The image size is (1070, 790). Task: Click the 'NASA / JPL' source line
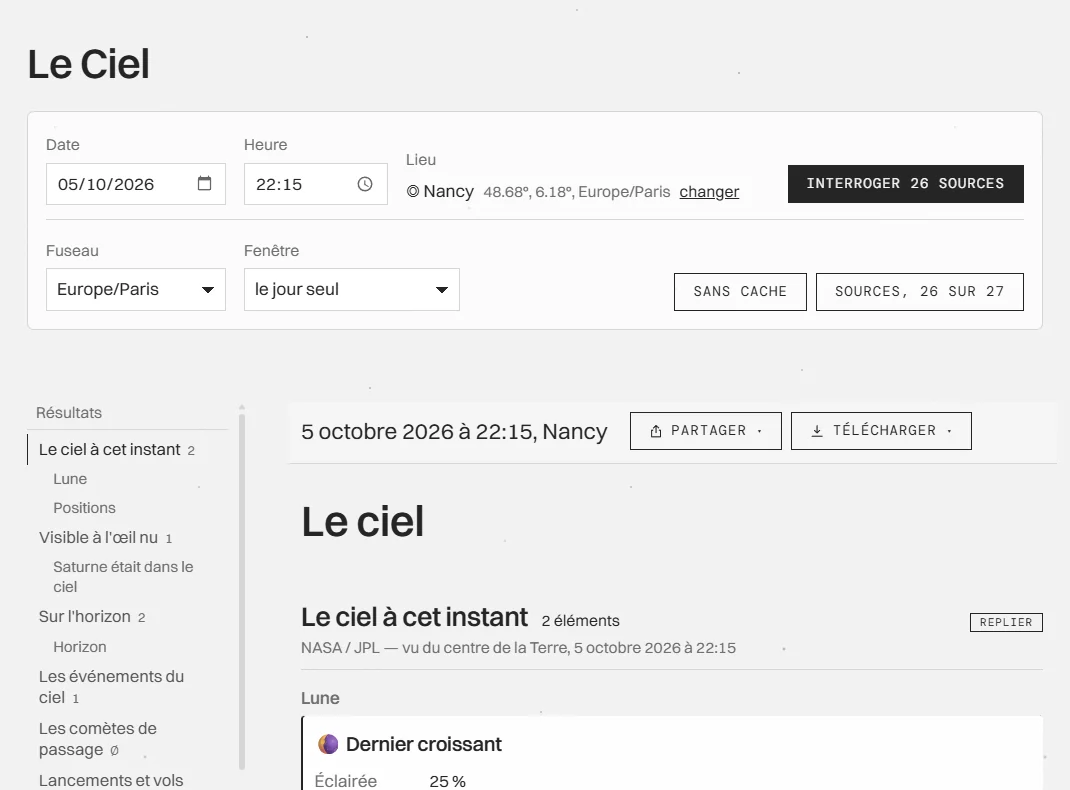519,648
